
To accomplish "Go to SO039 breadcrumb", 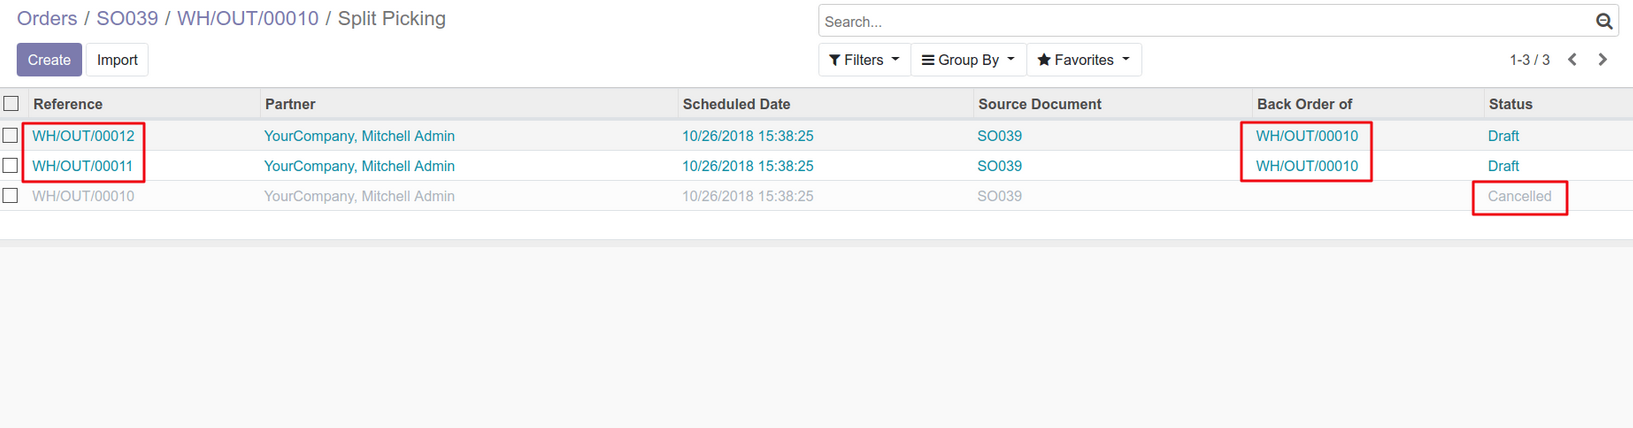I will [x=127, y=19].
